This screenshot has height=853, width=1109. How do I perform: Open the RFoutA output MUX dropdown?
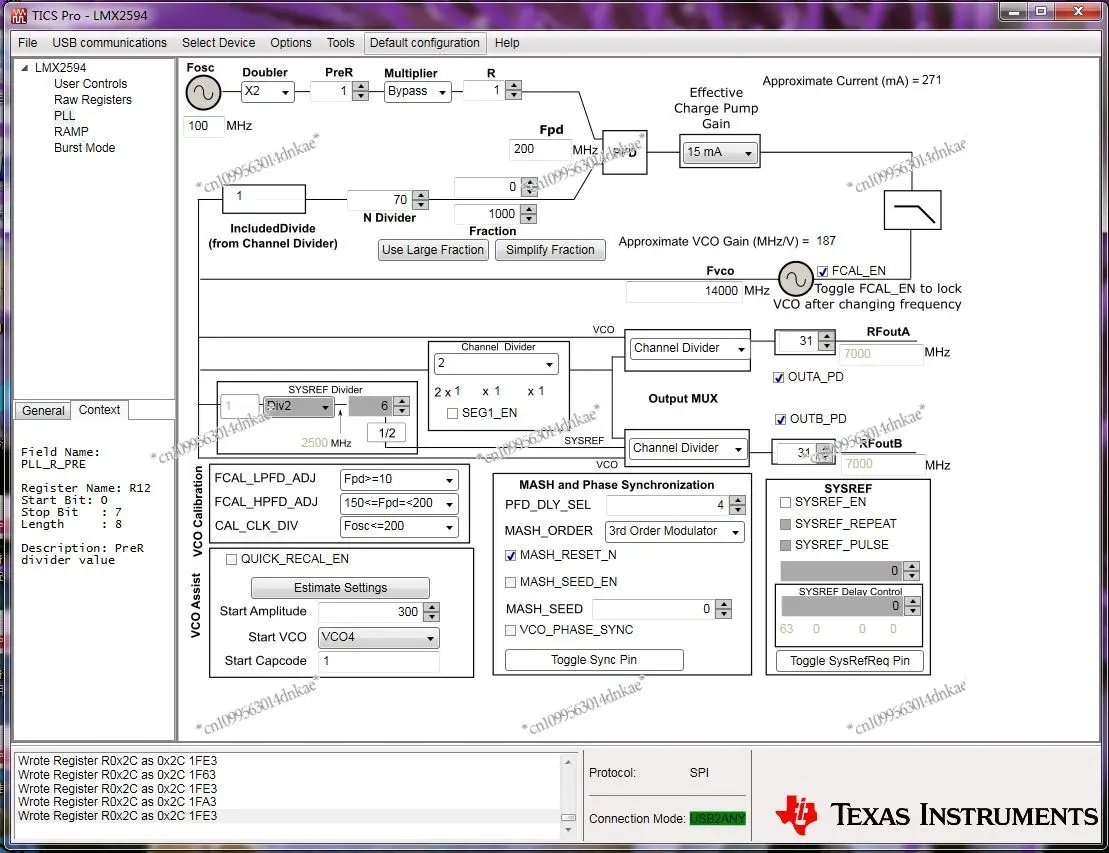[x=689, y=348]
